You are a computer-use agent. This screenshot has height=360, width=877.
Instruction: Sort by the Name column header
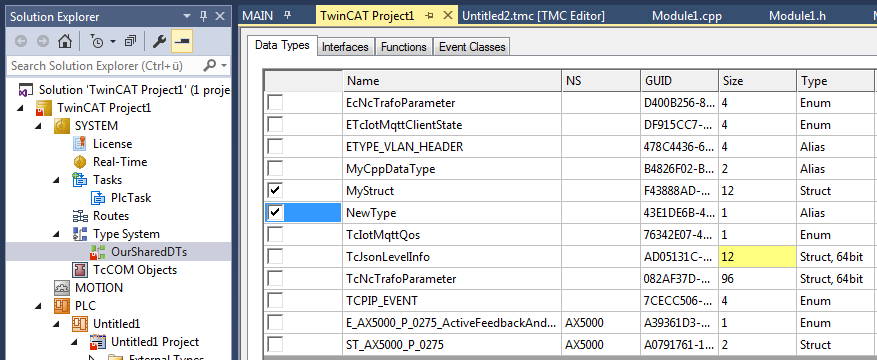pos(452,80)
